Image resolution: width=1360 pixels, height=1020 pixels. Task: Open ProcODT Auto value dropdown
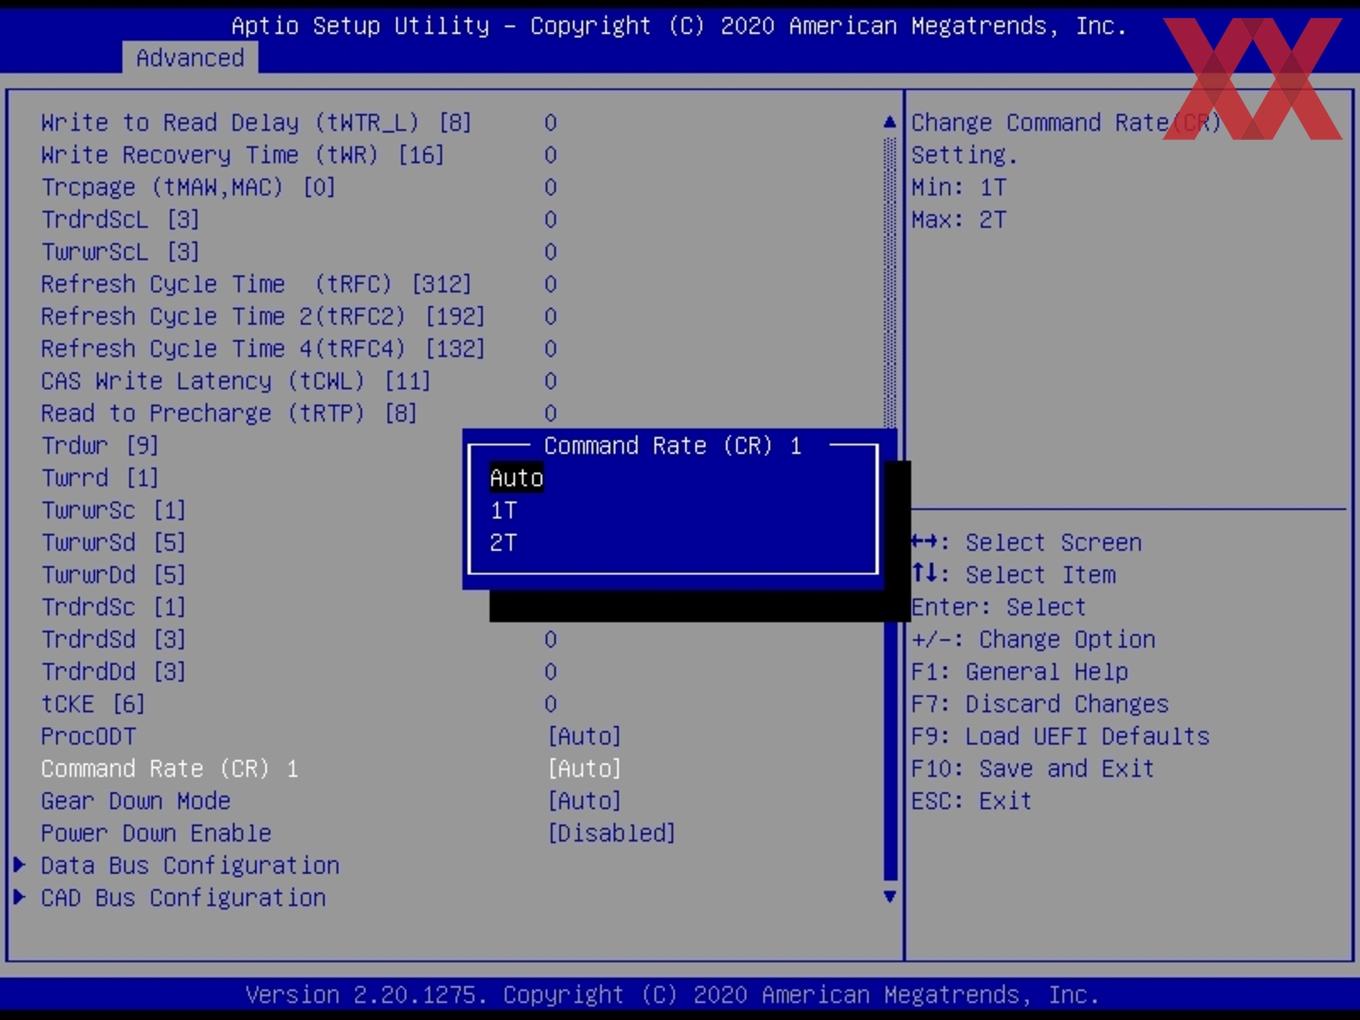[x=584, y=736]
